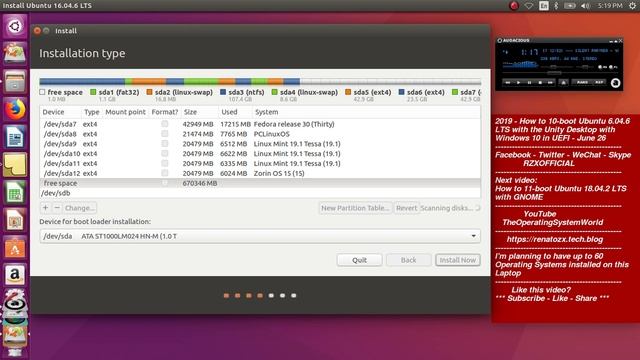Launch Firefox from the dock

coord(15,109)
